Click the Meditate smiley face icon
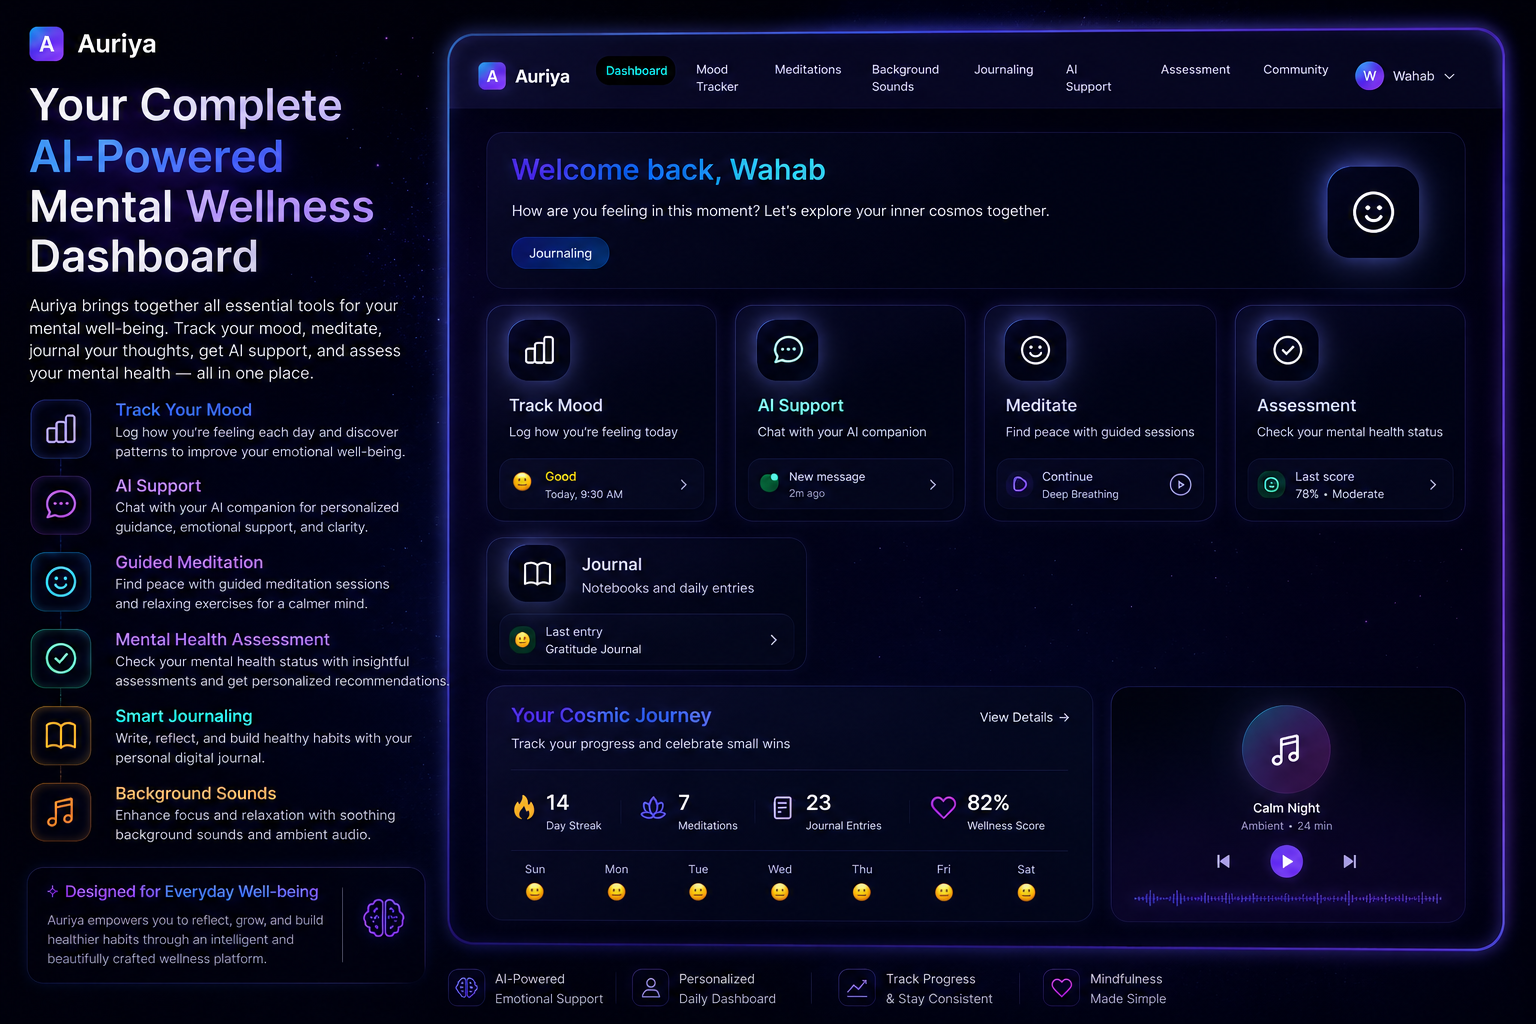 (x=1035, y=350)
